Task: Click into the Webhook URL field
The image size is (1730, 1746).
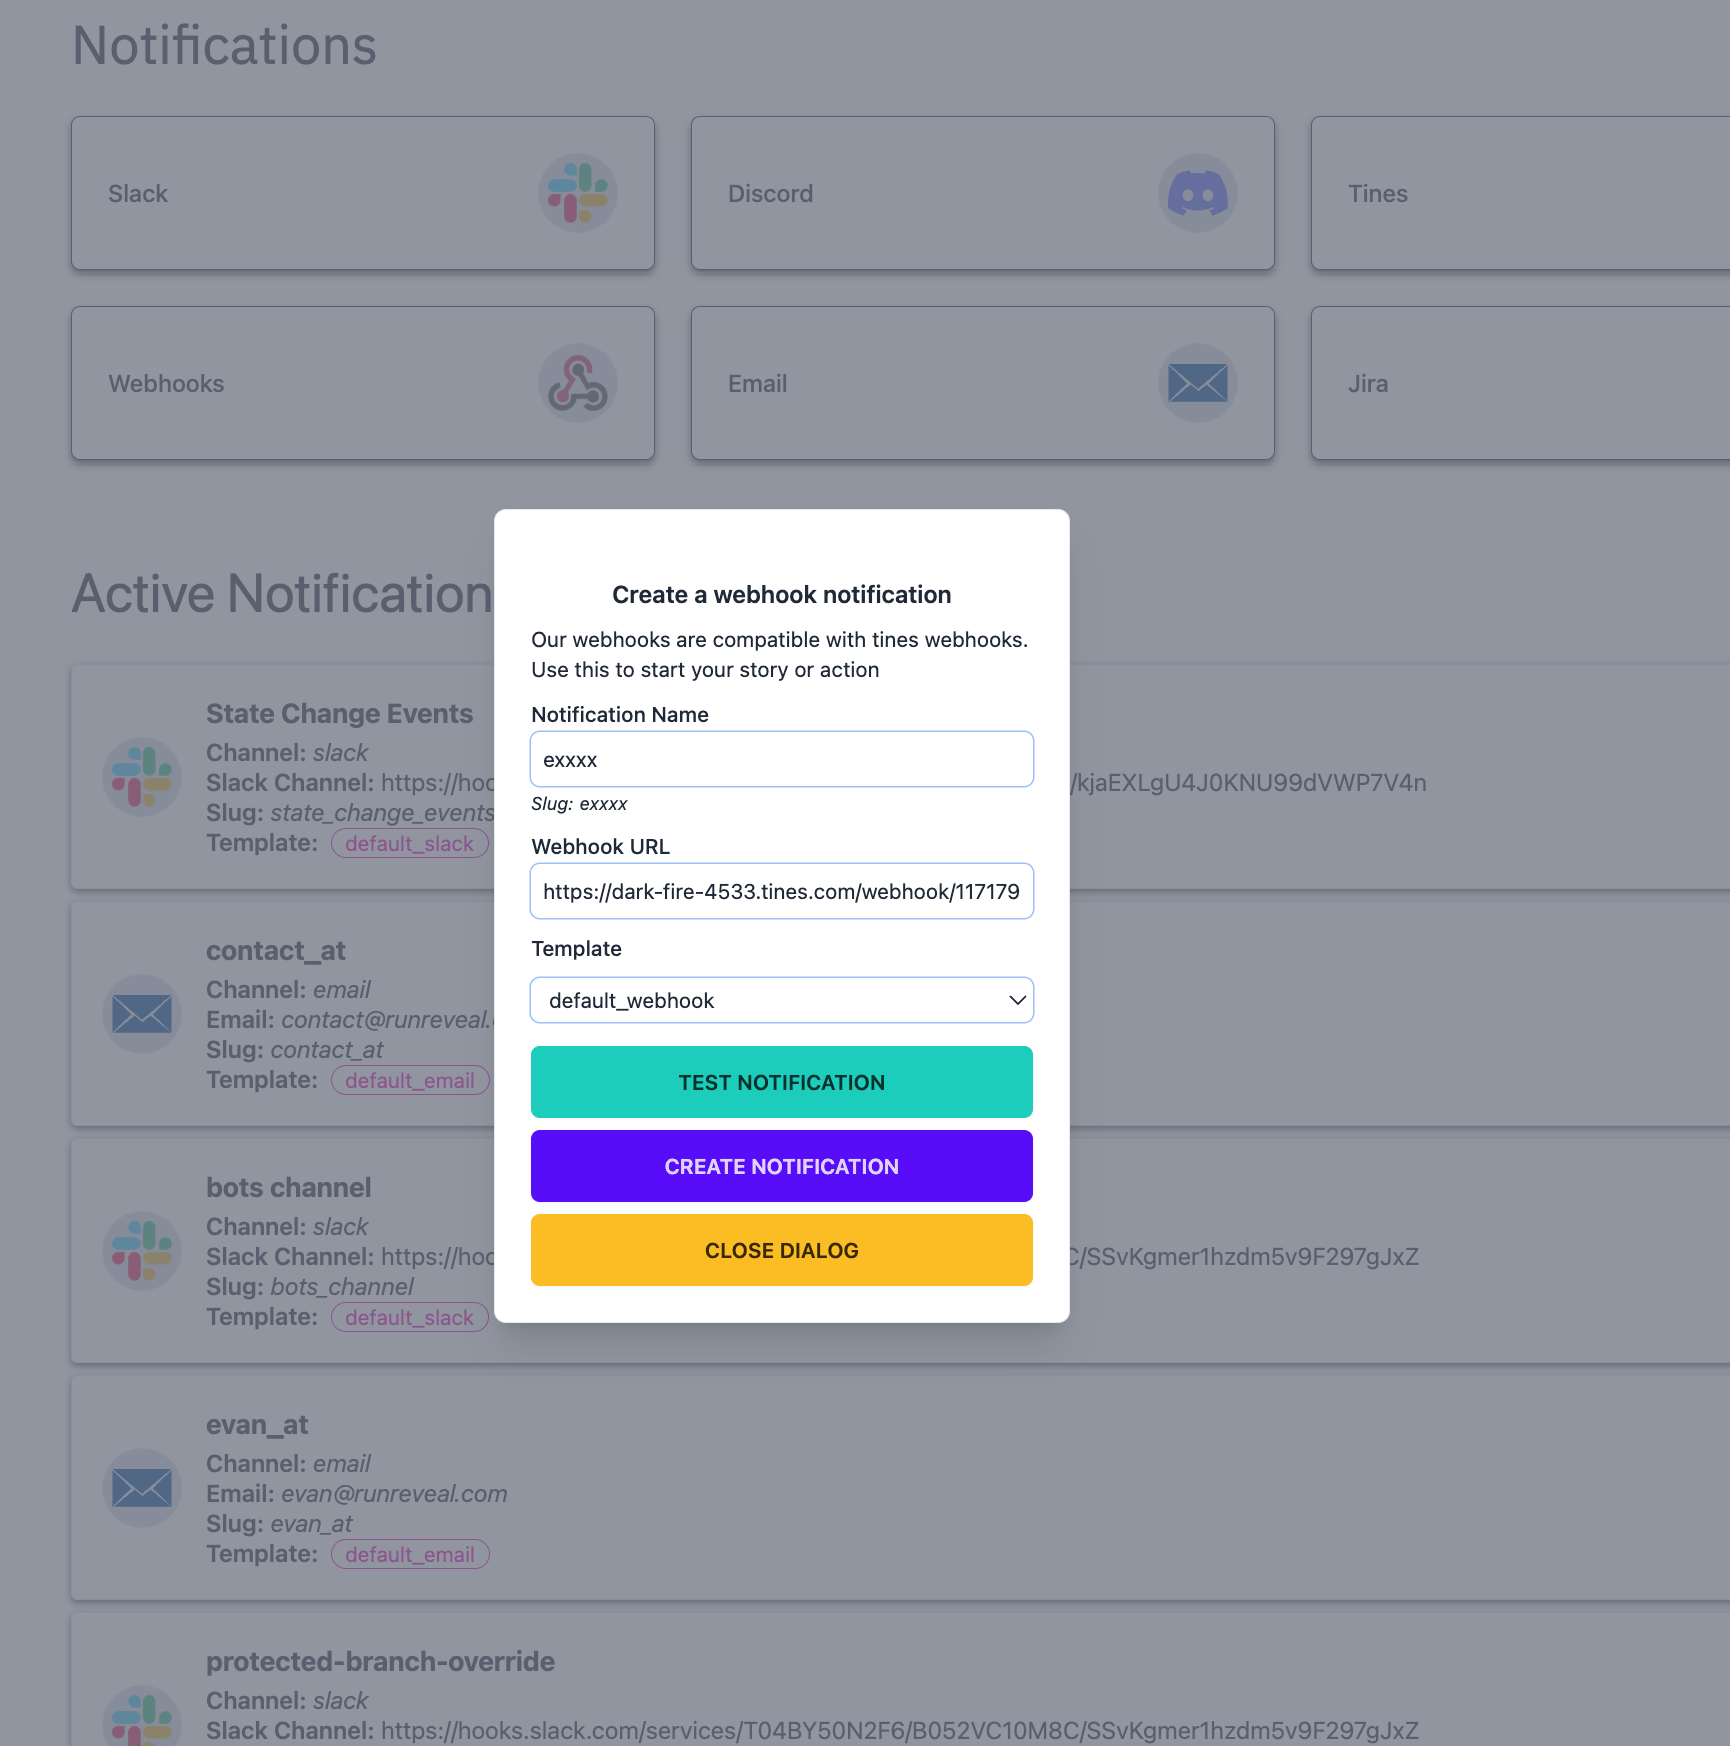Action: pyautogui.click(x=781, y=891)
